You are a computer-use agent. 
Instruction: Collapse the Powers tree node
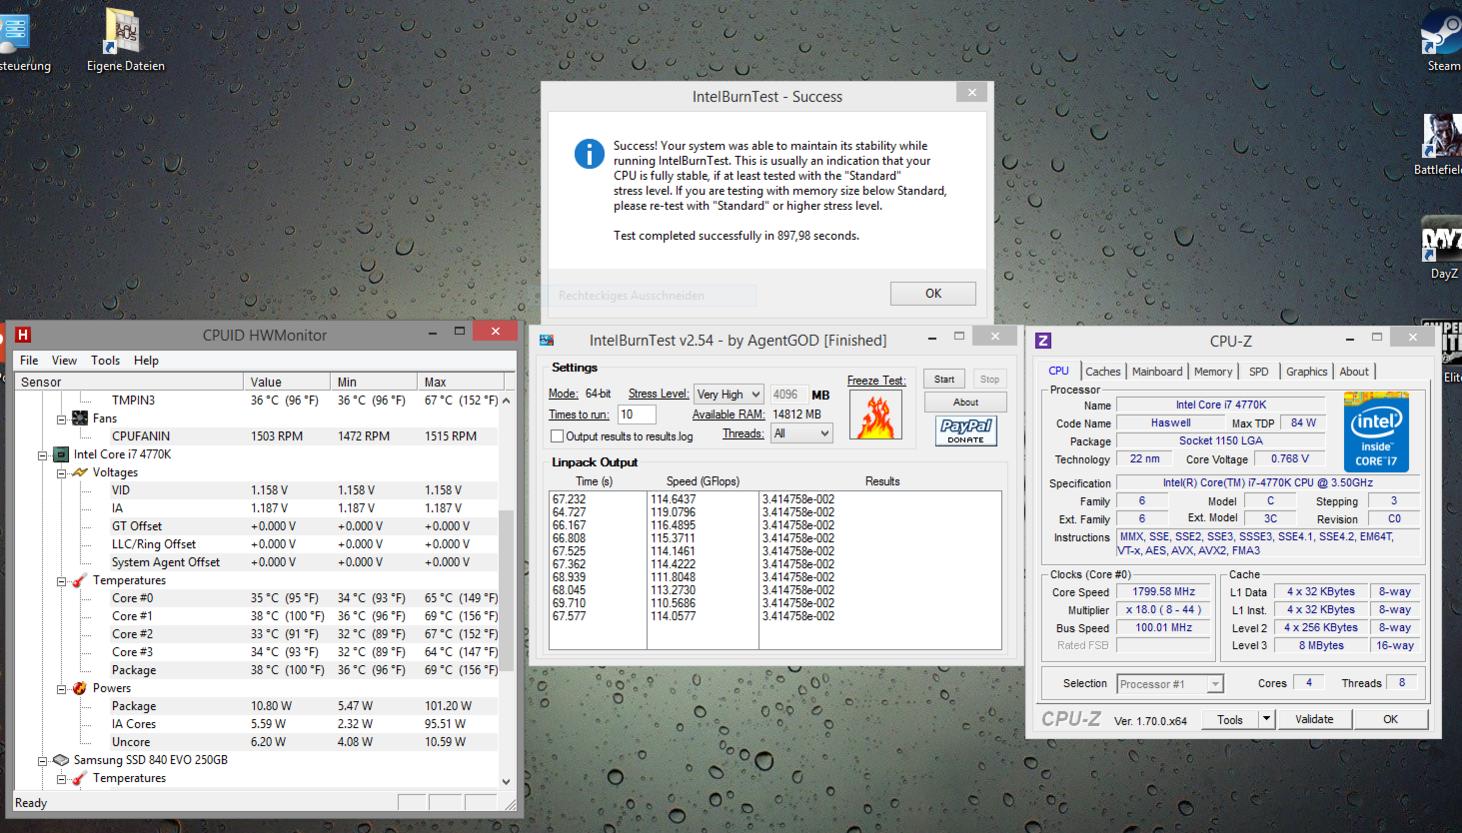coord(61,689)
